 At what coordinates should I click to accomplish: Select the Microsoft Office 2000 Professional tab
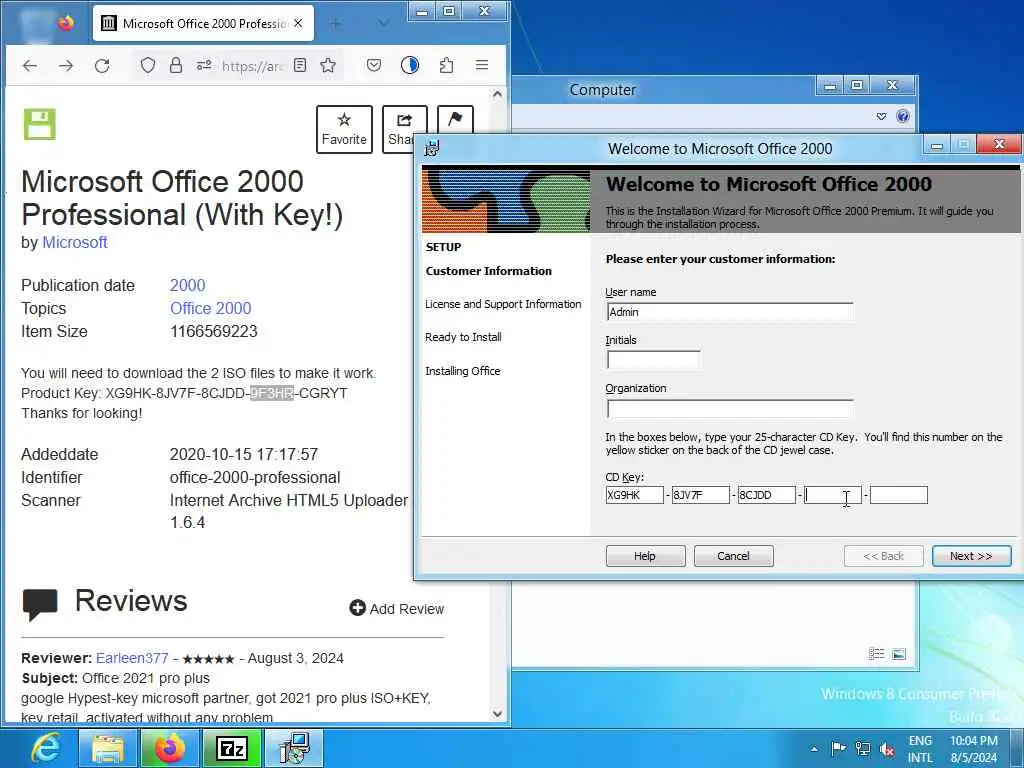coord(203,24)
